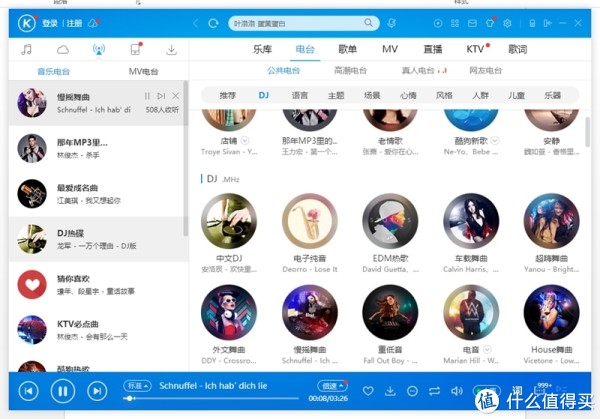Open the more options ellipsis icon
This screenshot has height=419, width=600.
pyautogui.click(x=412, y=391)
